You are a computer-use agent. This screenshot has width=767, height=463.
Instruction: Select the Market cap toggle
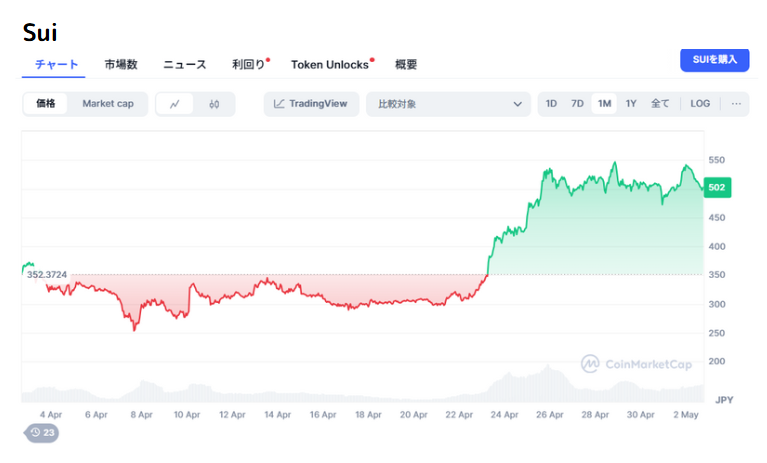(x=108, y=104)
